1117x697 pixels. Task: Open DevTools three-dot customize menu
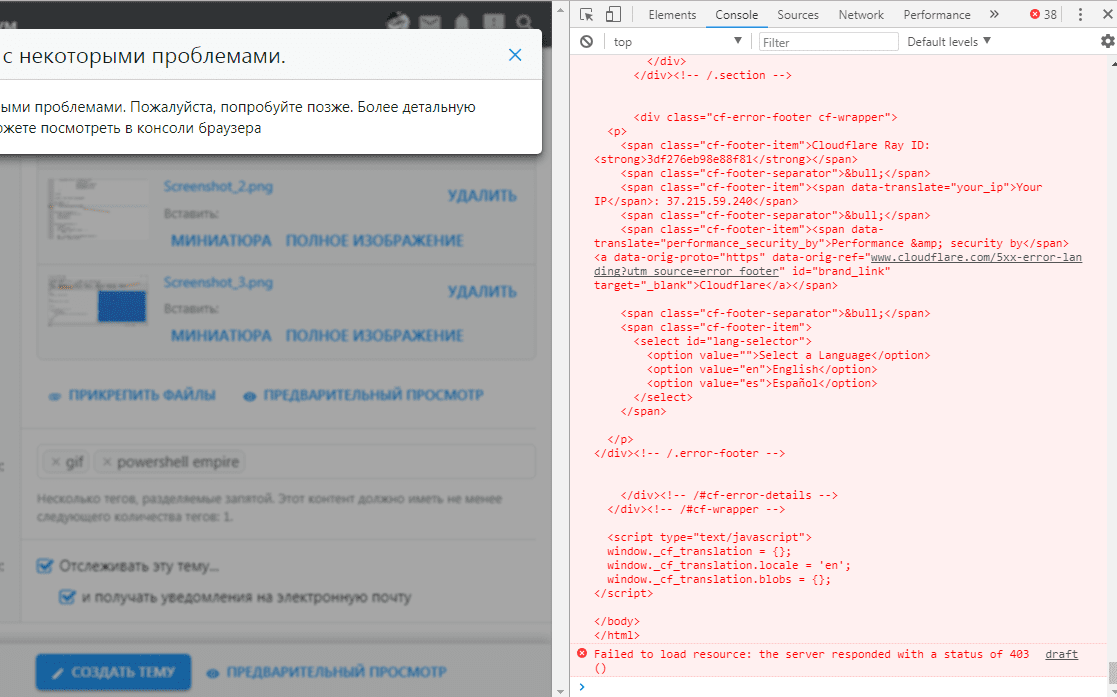(1081, 14)
